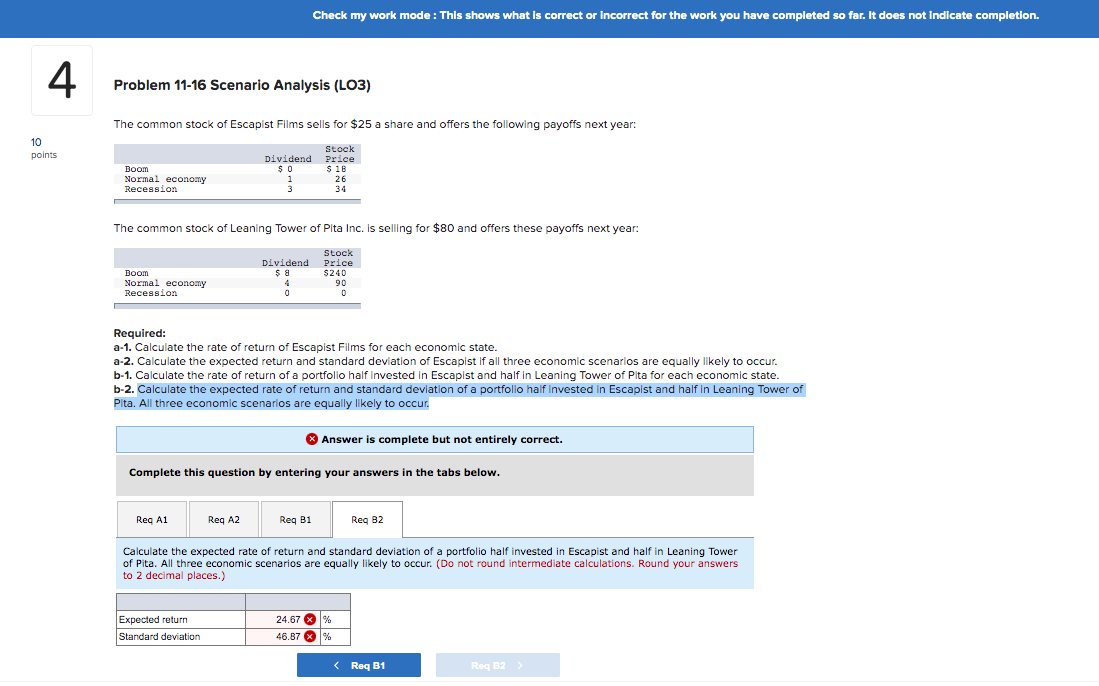Viewport: 1099px width, 686px height.
Task: Click the Standard deviation row label
Action: [162, 636]
